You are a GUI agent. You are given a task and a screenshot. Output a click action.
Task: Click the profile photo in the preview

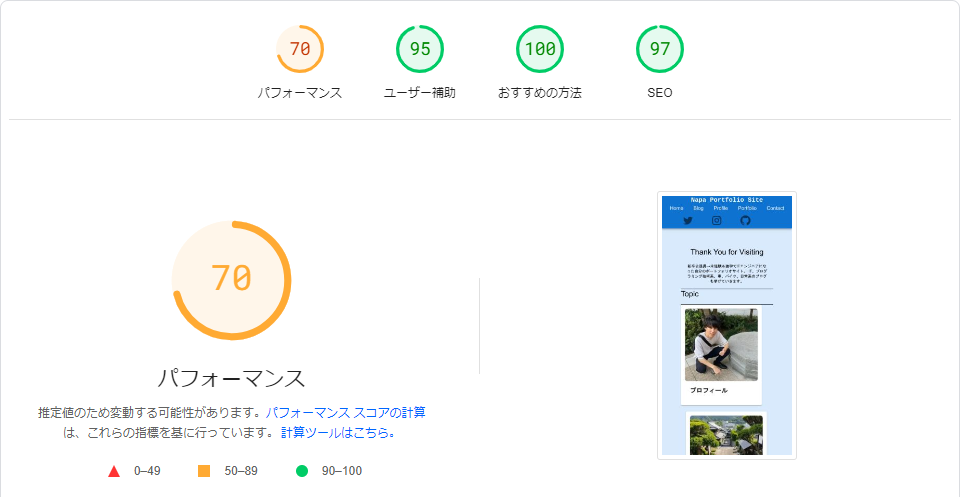[721, 344]
